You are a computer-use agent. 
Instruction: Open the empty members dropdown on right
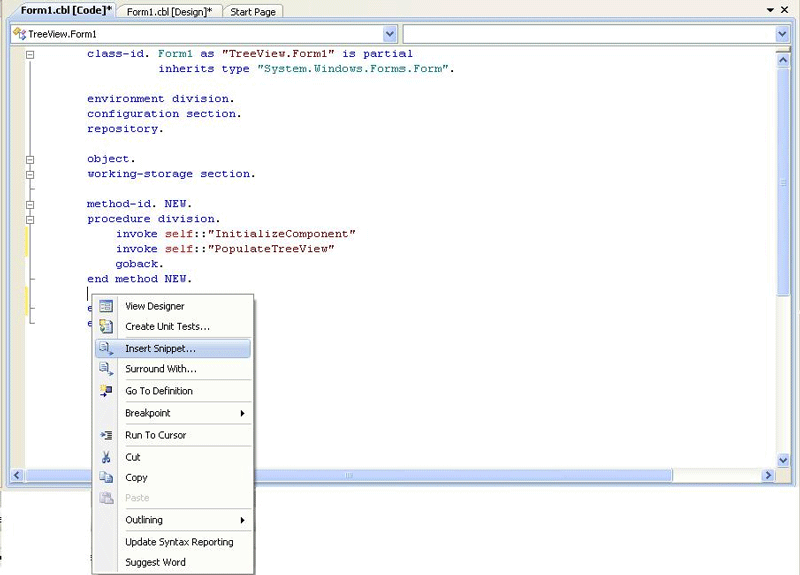(x=782, y=34)
